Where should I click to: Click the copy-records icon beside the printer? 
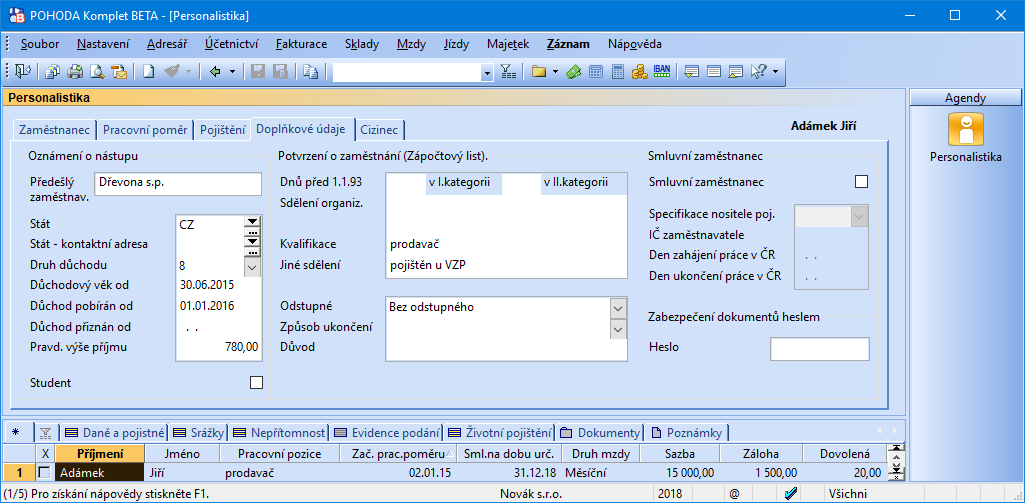click(53, 71)
